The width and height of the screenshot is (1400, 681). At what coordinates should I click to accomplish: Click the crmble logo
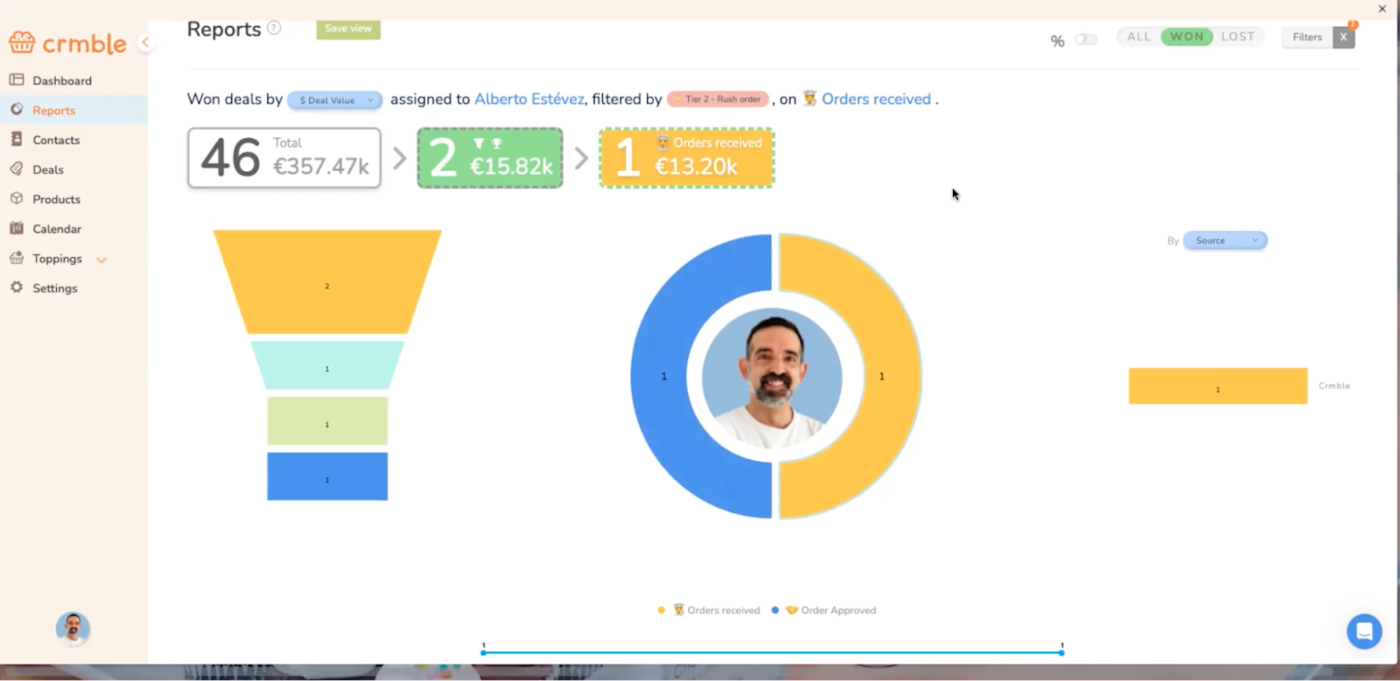point(67,42)
